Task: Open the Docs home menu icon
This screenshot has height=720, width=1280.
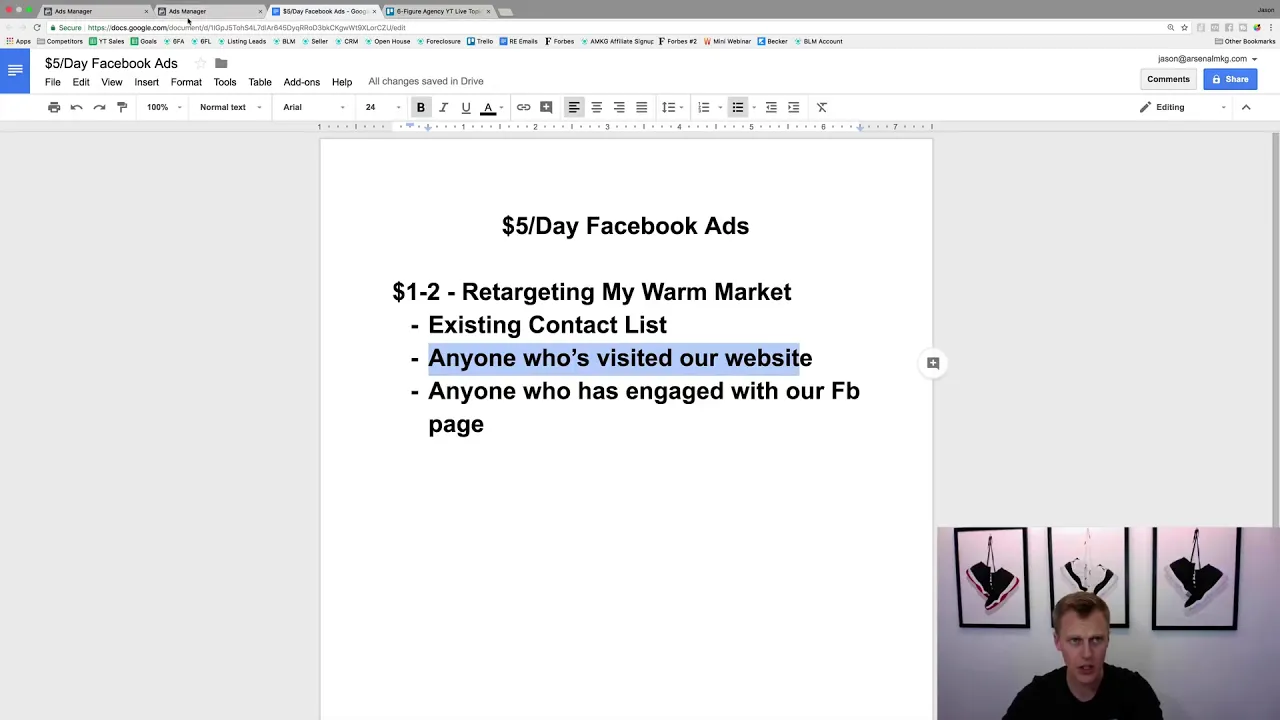Action: click(15, 70)
